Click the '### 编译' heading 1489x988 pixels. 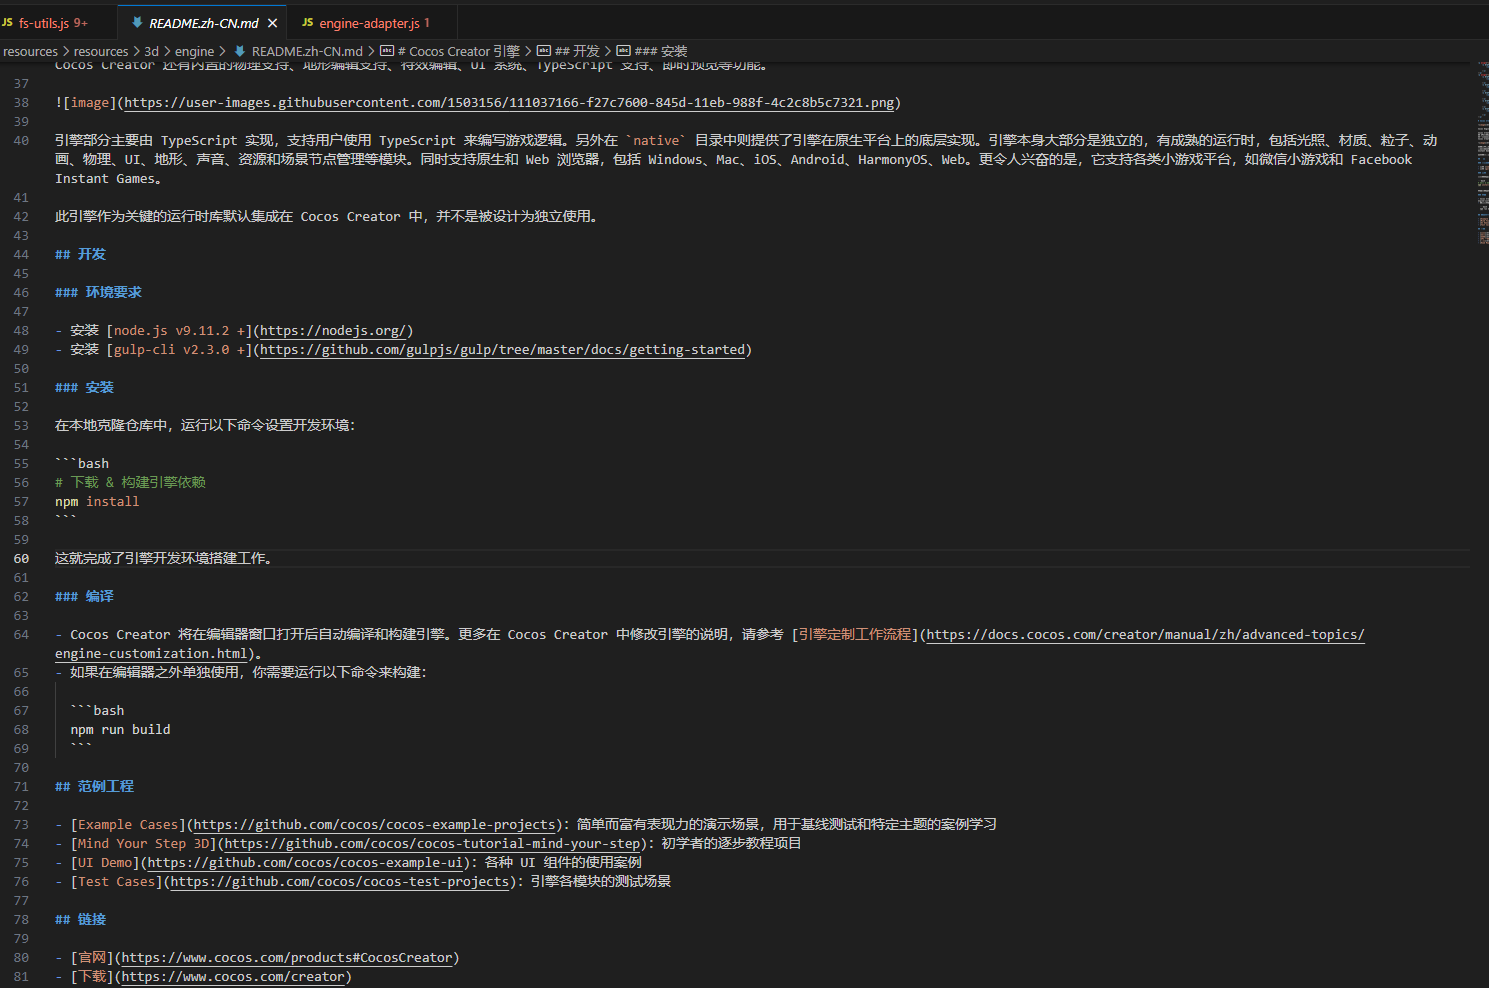(84, 597)
